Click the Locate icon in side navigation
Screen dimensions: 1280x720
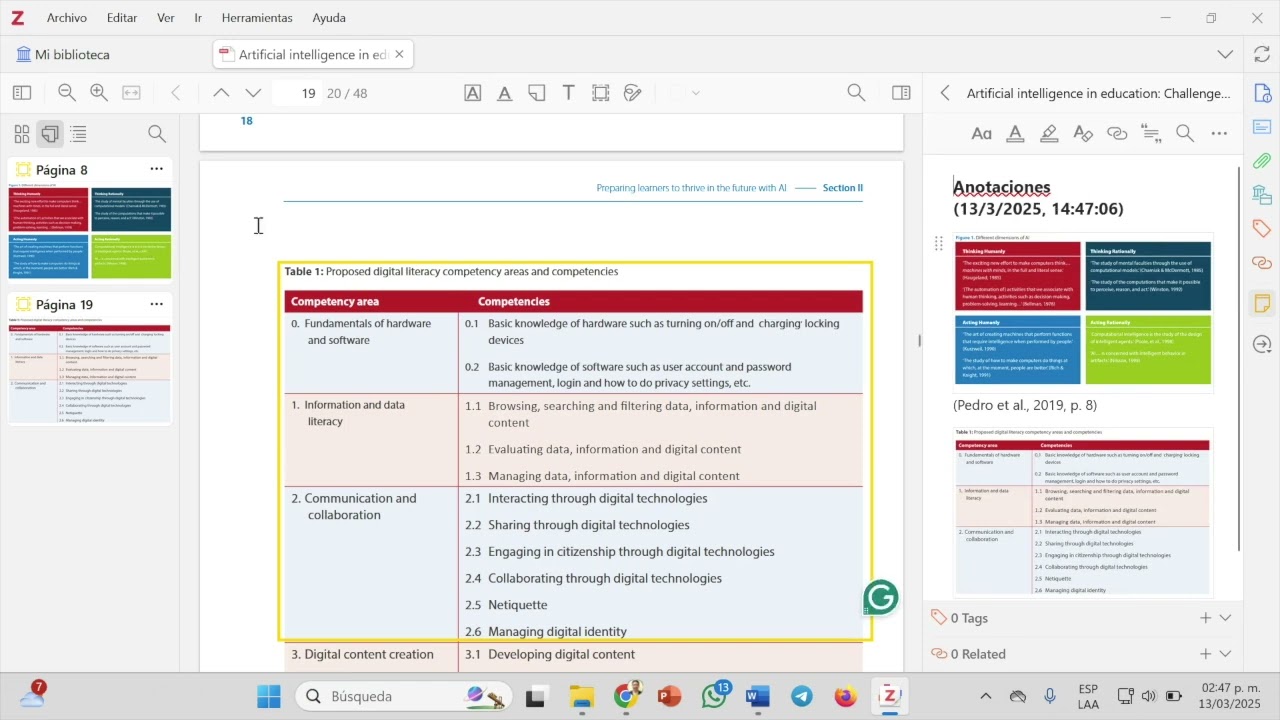[x=1262, y=344]
